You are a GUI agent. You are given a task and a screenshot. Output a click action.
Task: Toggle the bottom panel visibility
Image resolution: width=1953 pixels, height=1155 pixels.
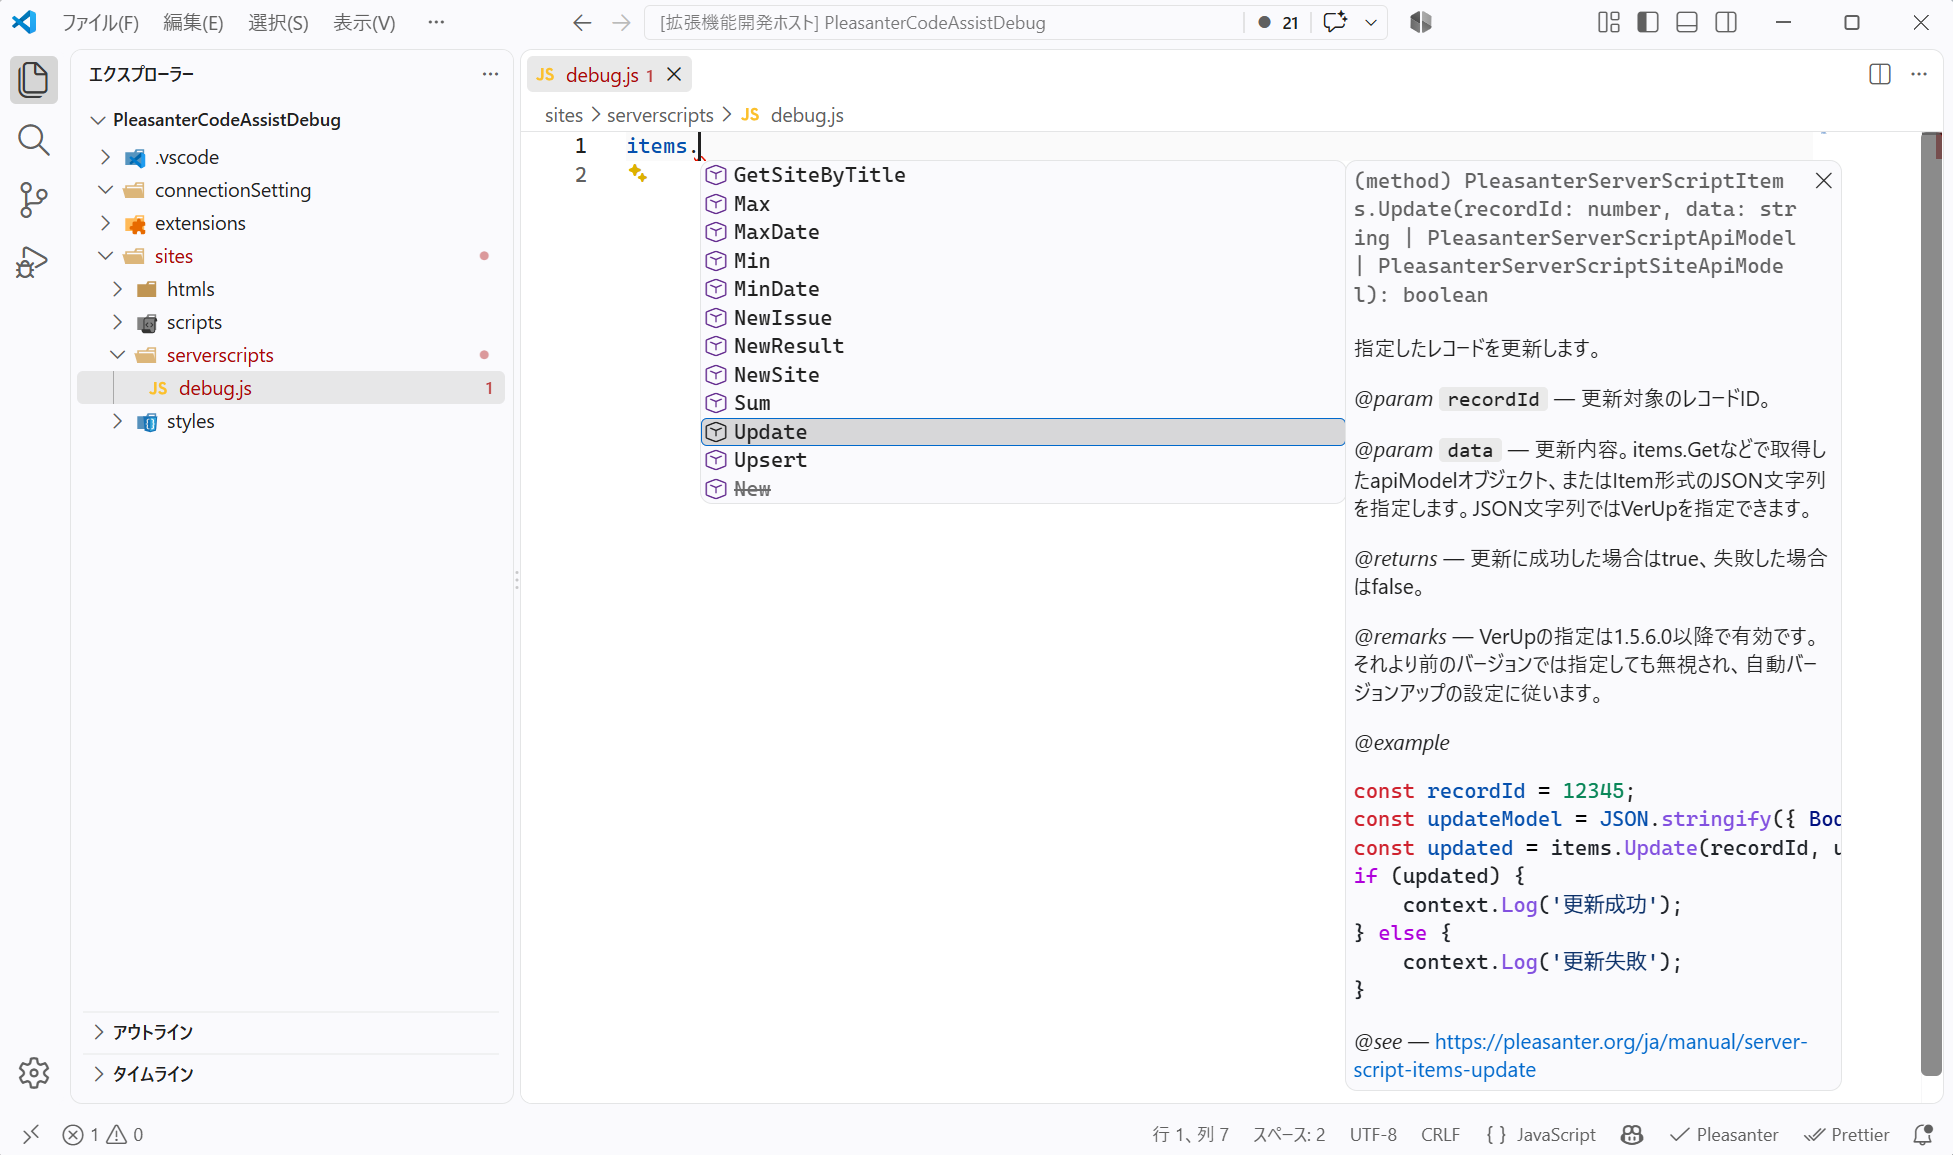point(1687,22)
